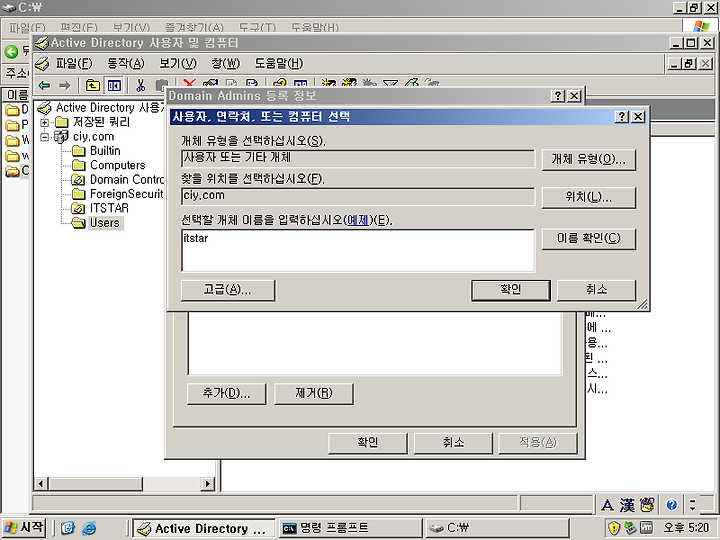Click the Active Directory taskbar button
This screenshot has height=540, width=720.
pos(204,528)
